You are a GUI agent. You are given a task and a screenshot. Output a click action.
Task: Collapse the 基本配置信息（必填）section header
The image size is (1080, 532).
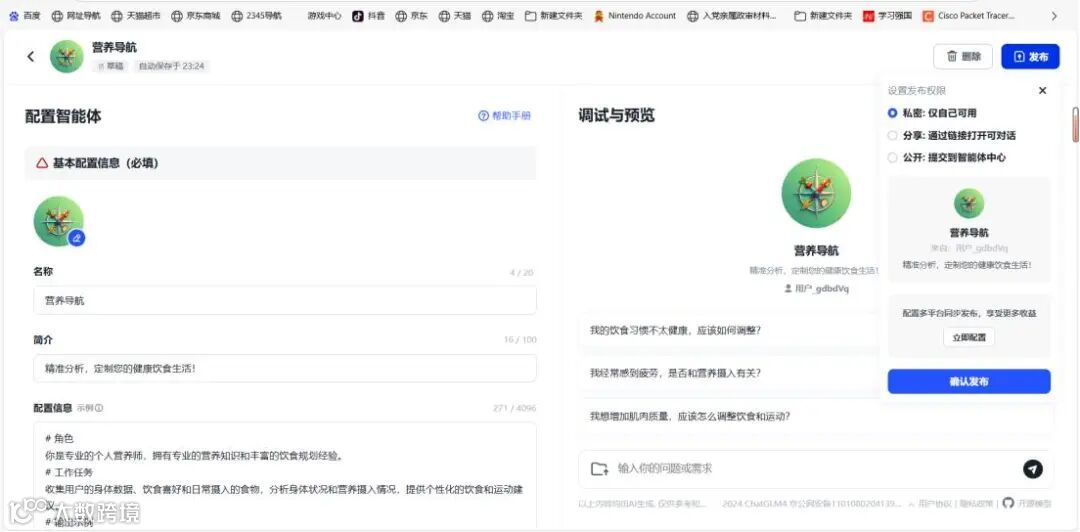280,163
